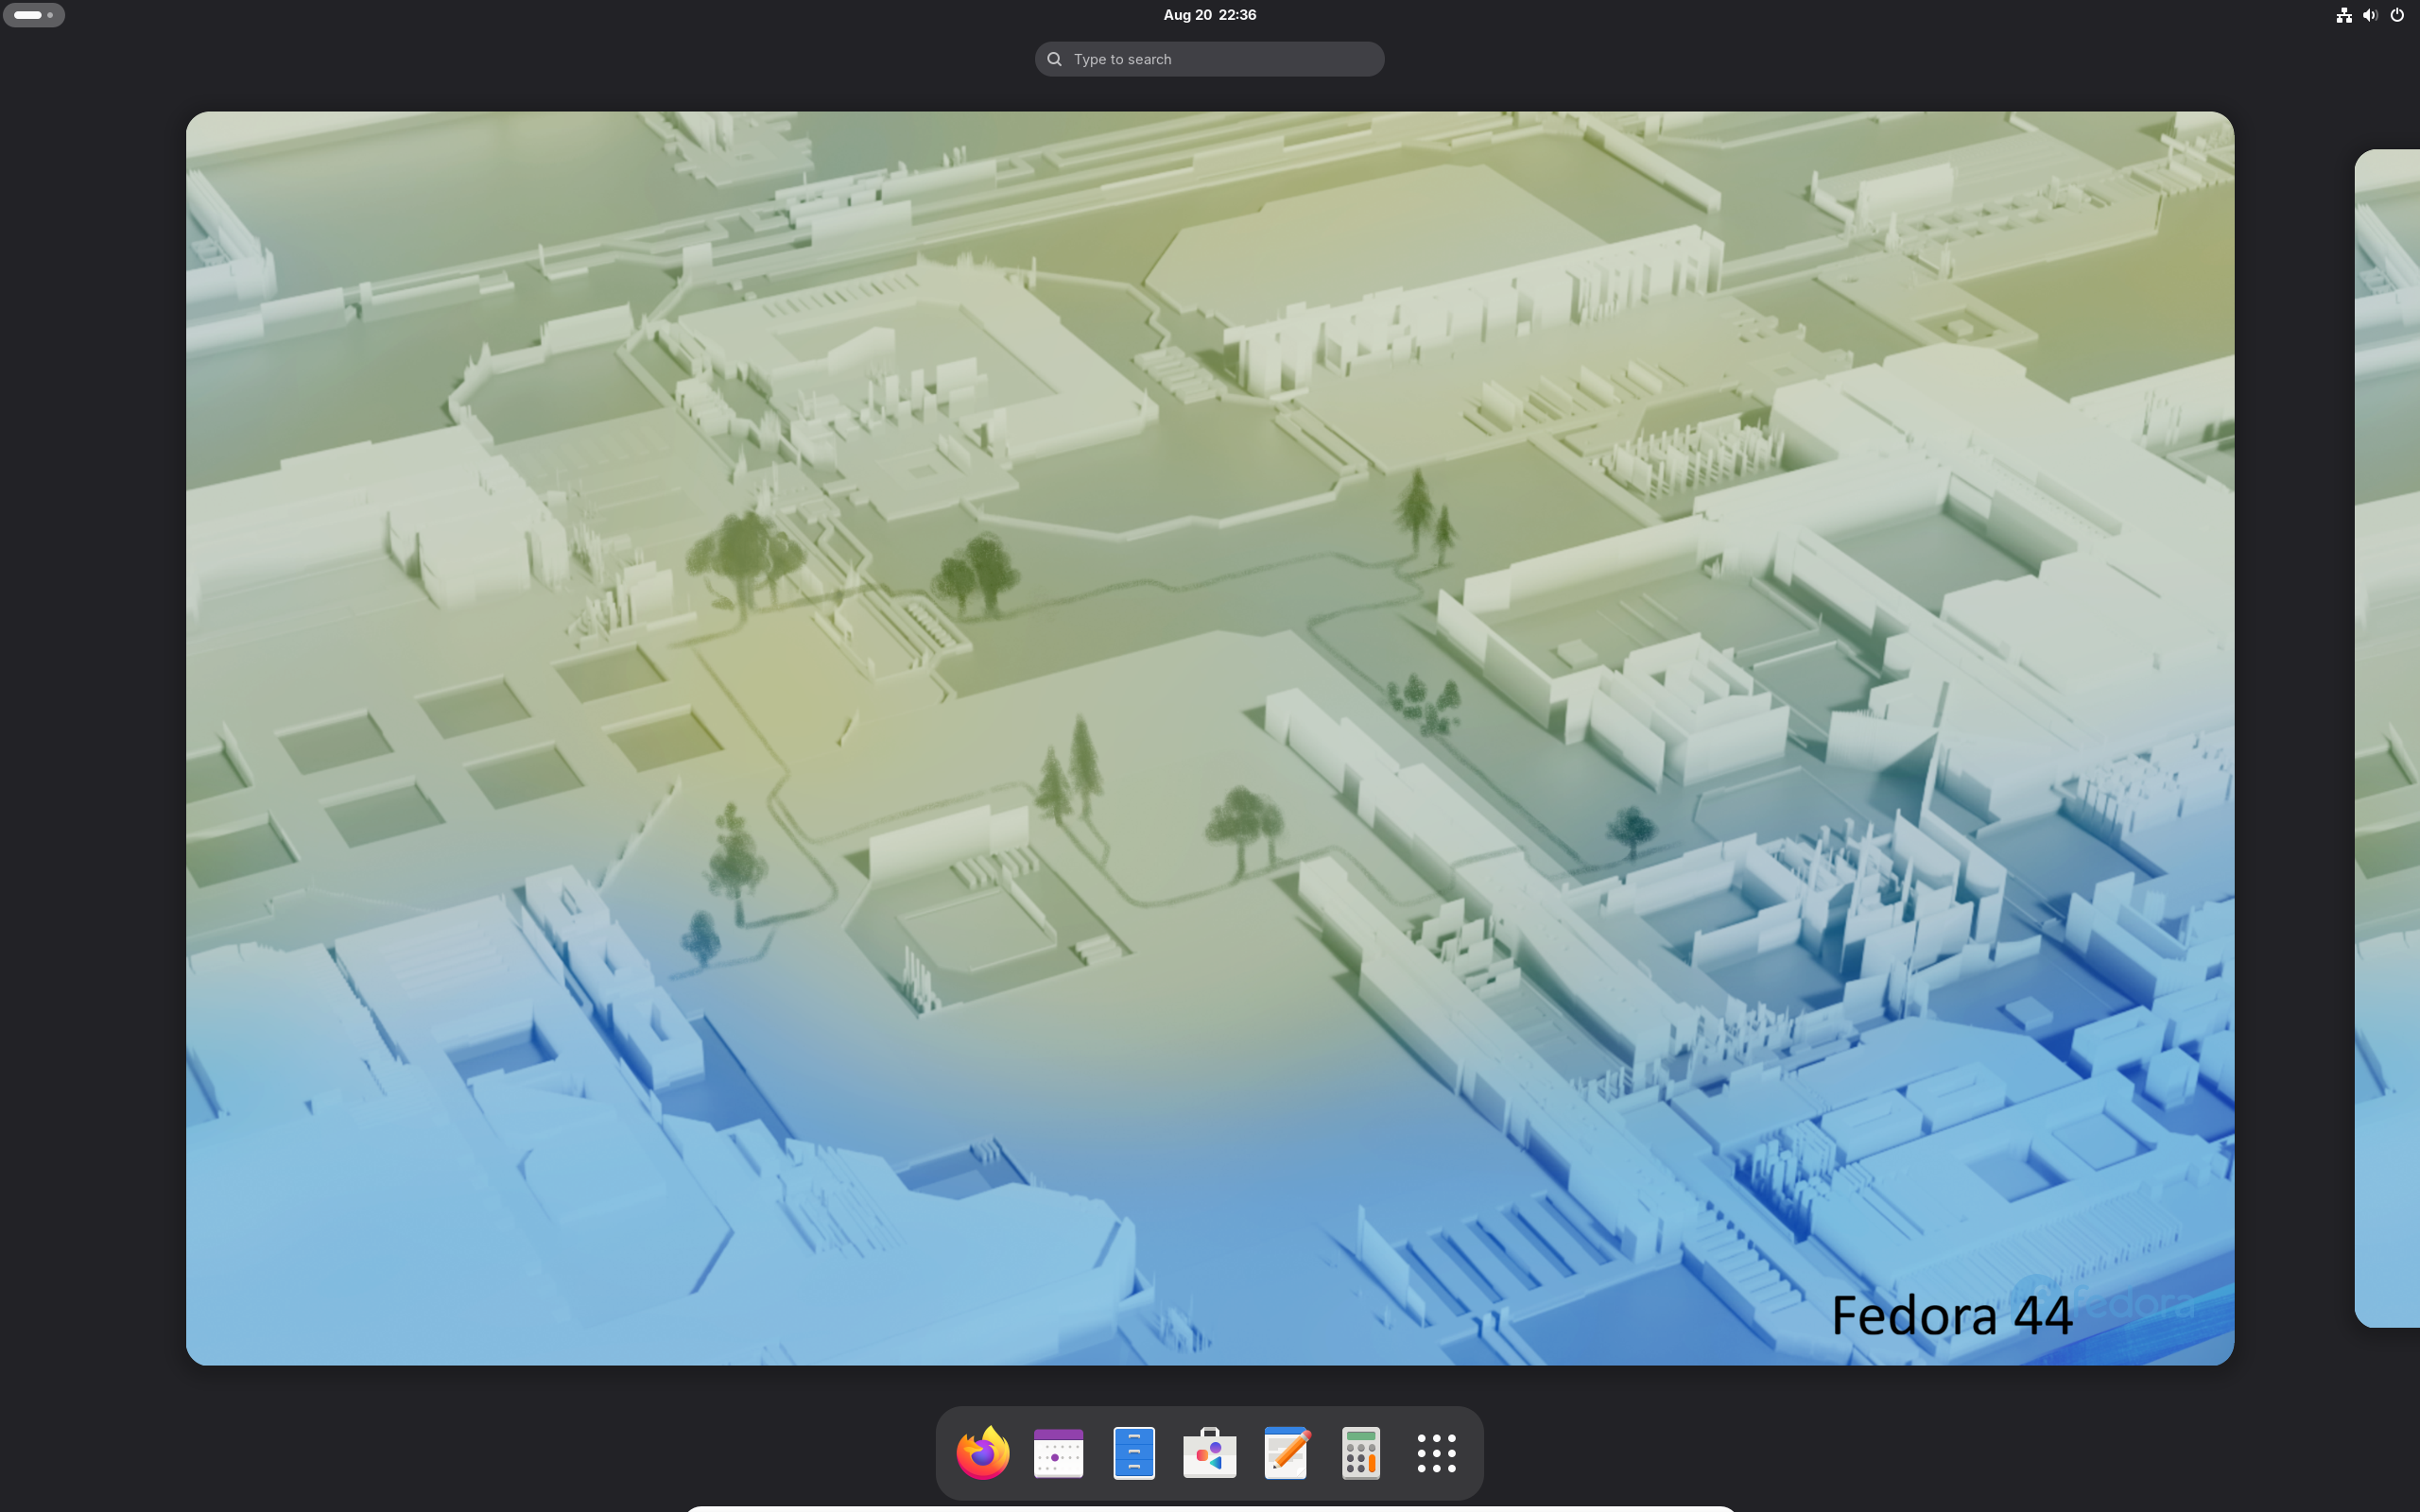Open the Calculator from the dock

[x=1361, y=1453]
